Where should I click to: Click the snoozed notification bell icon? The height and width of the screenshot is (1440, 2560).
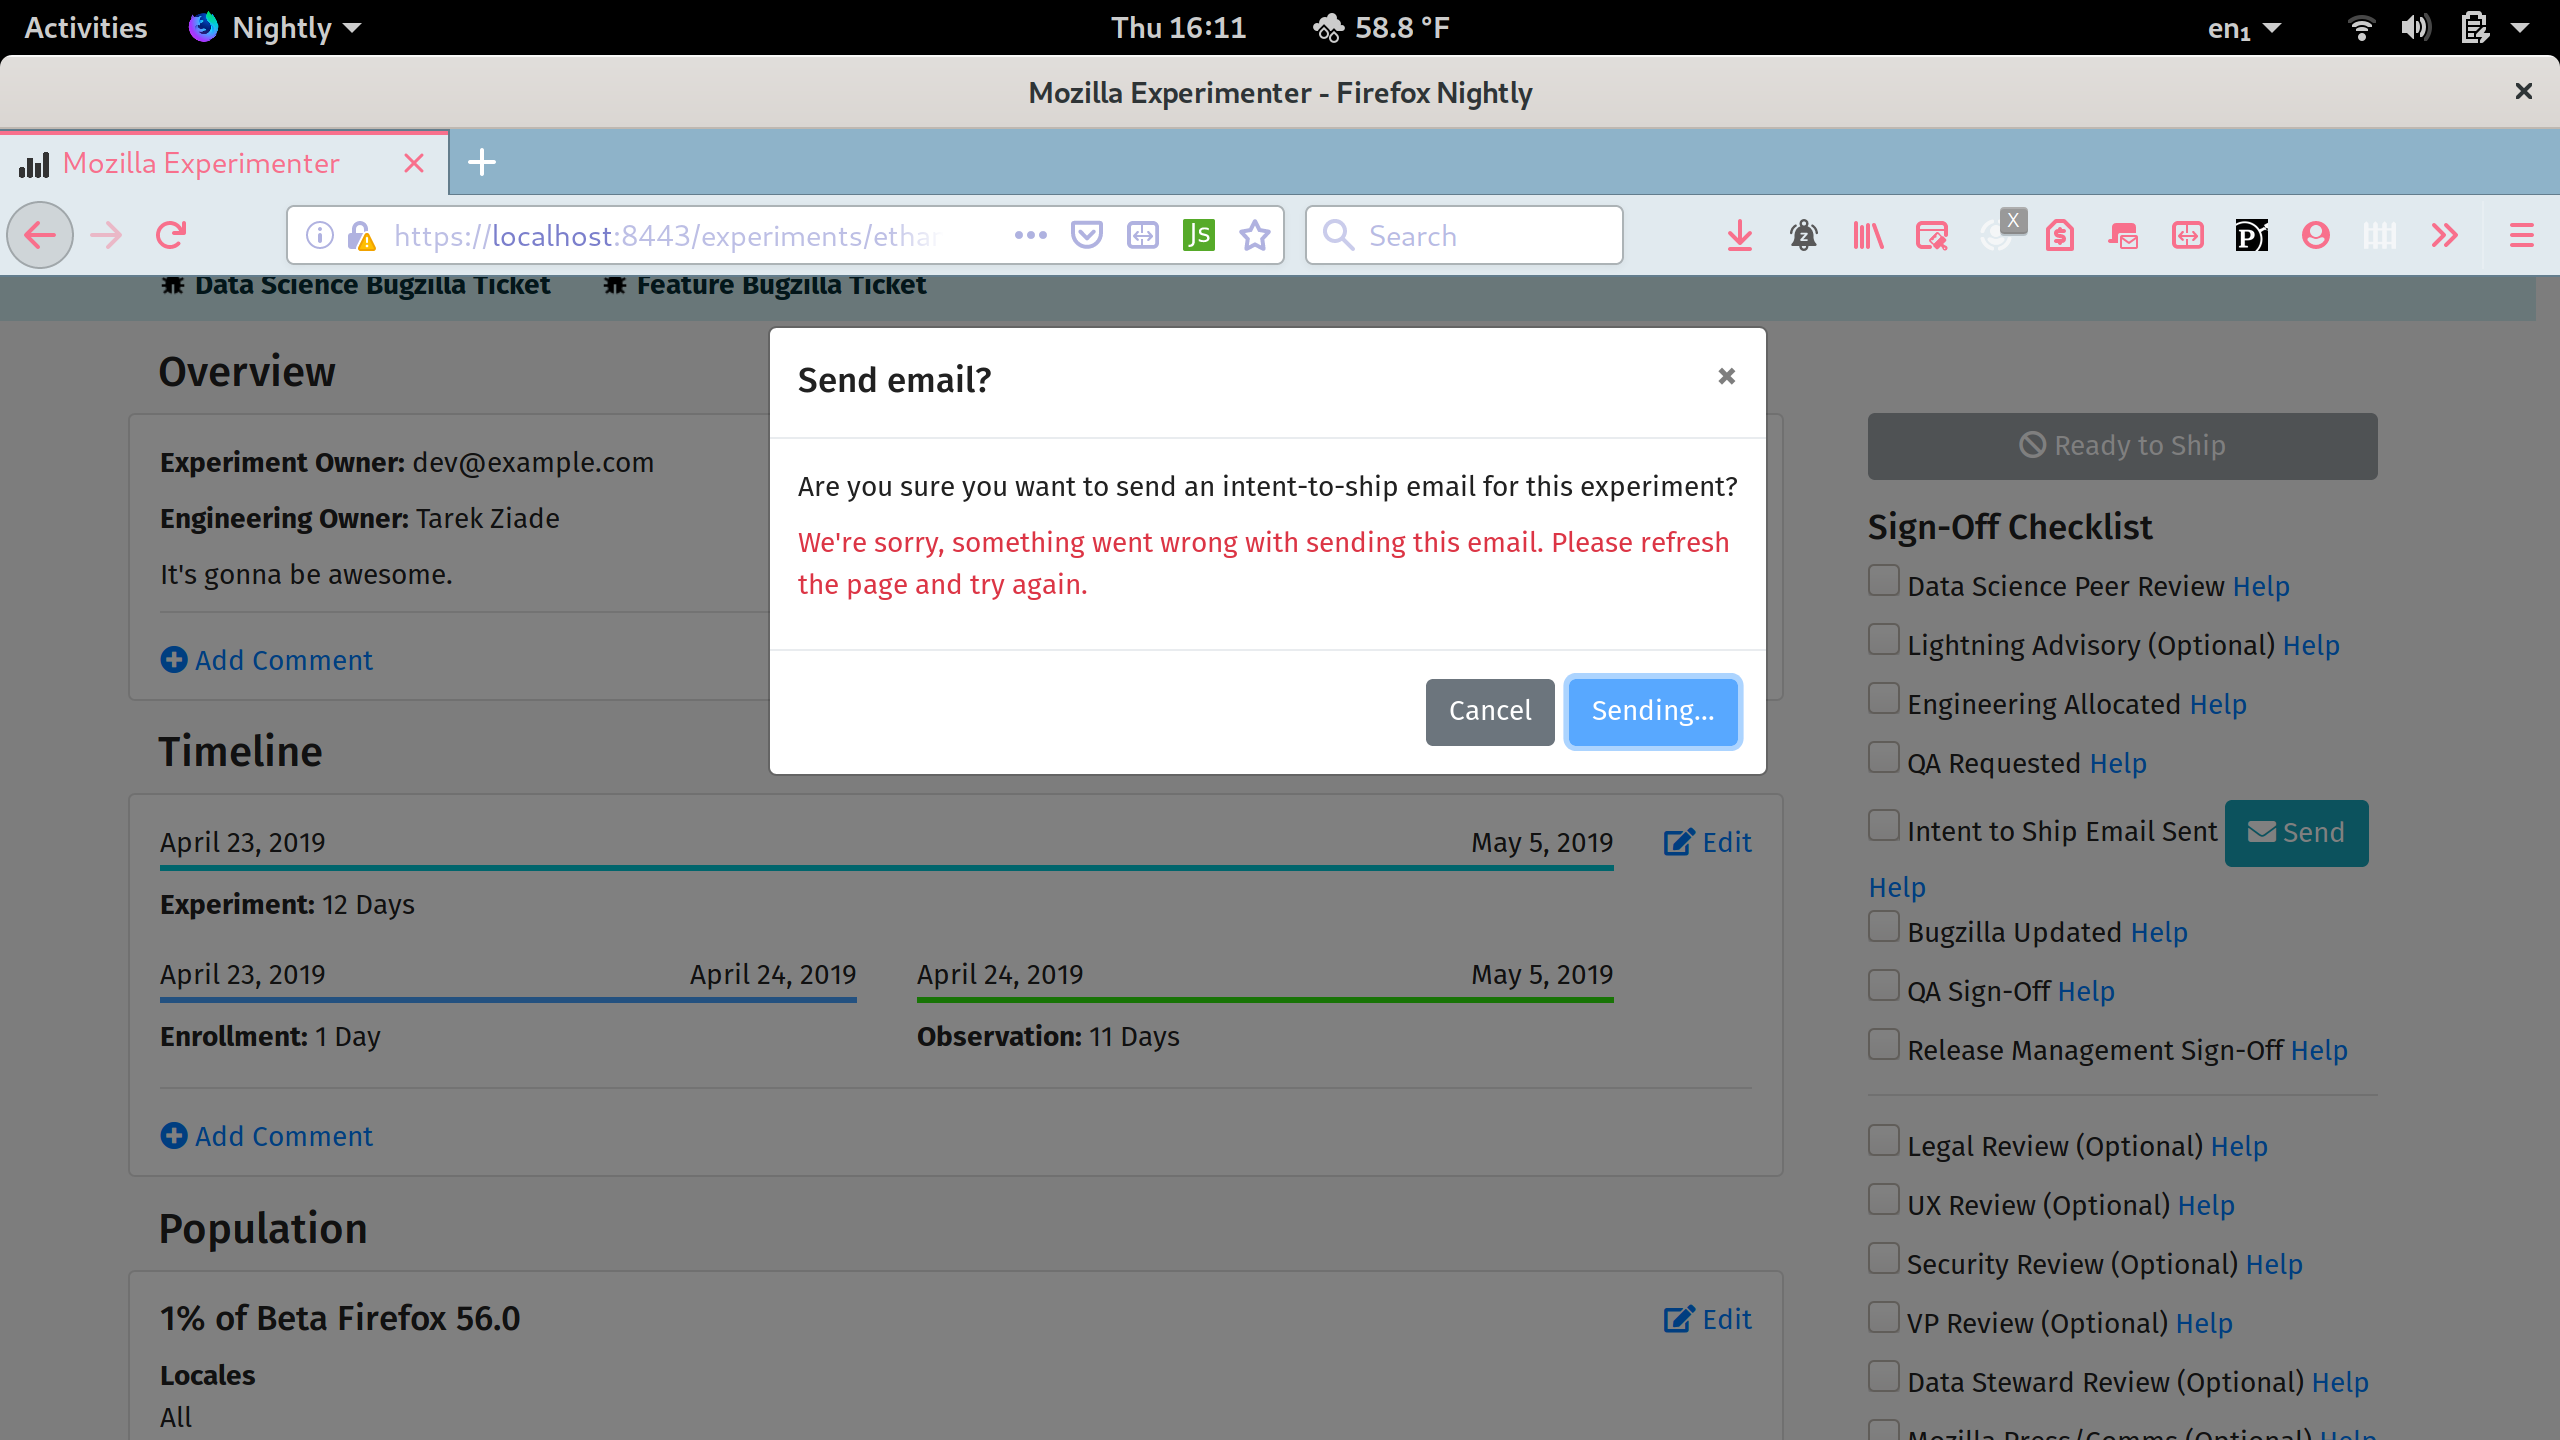click(x=1804, y=236)
